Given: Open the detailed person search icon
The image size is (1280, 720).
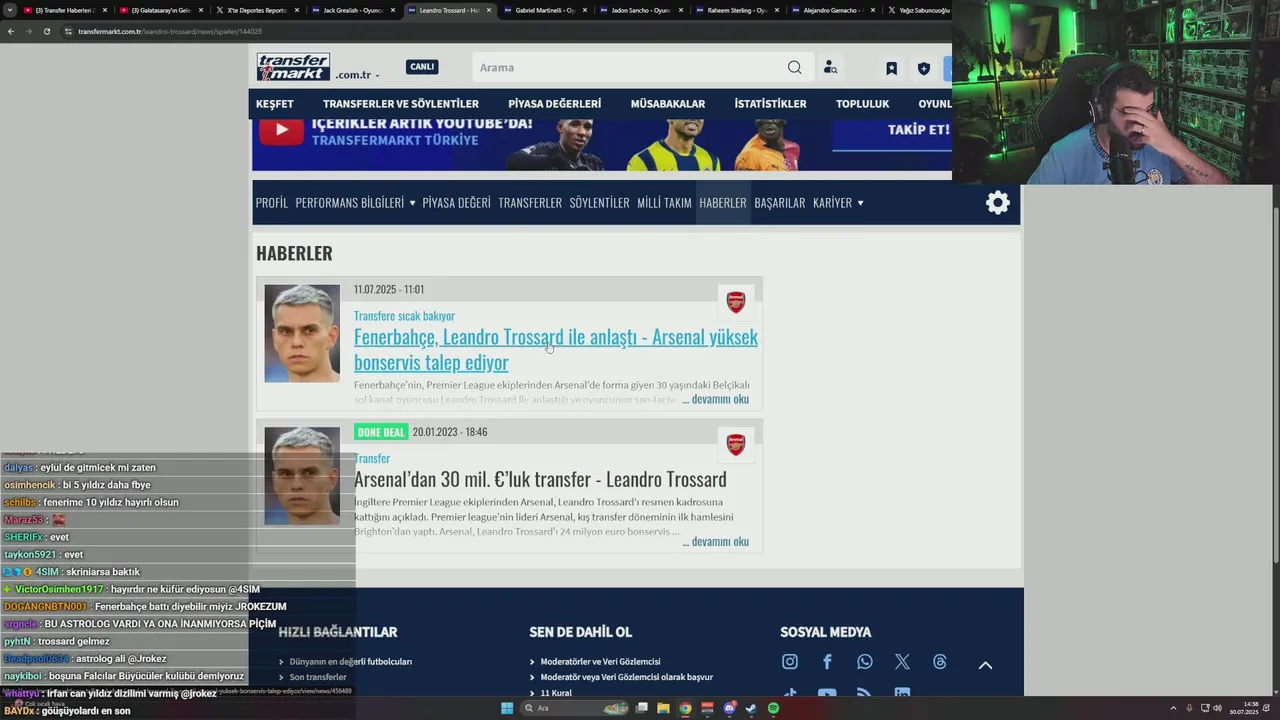Looking at the screenshot, I should pos(830,68).
